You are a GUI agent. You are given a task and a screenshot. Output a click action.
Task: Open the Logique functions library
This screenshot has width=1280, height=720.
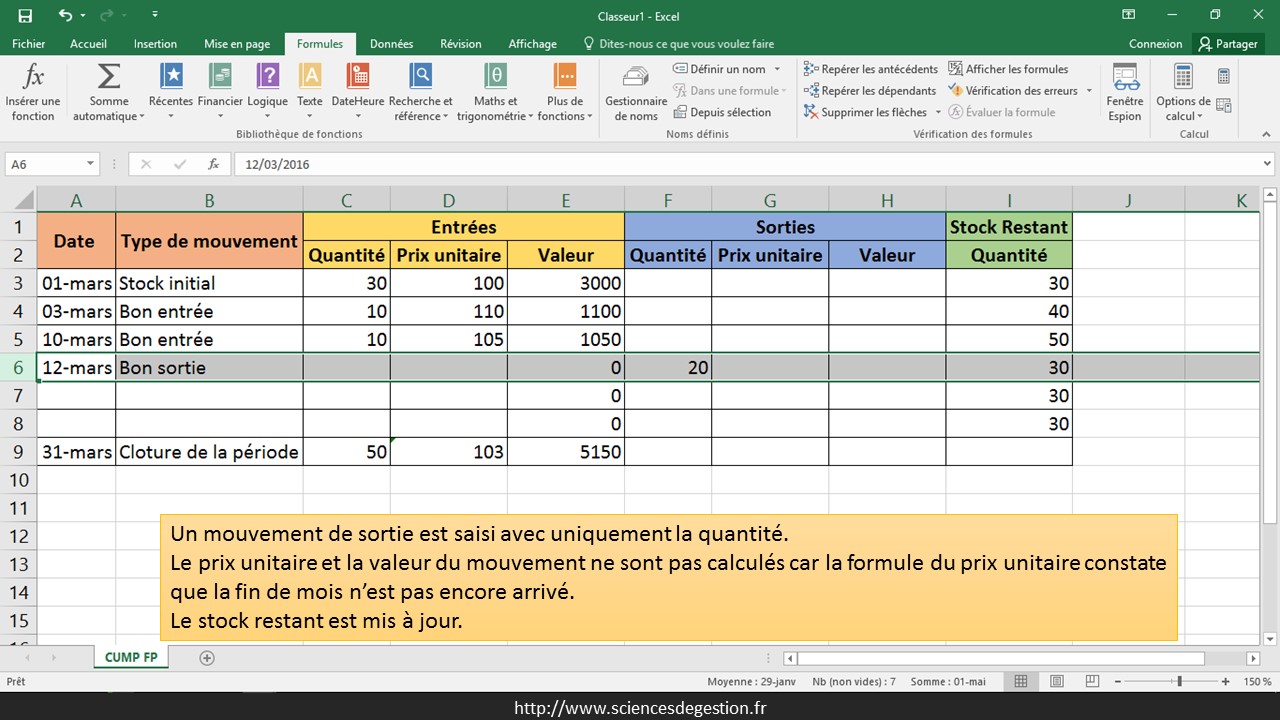(267, 78)
